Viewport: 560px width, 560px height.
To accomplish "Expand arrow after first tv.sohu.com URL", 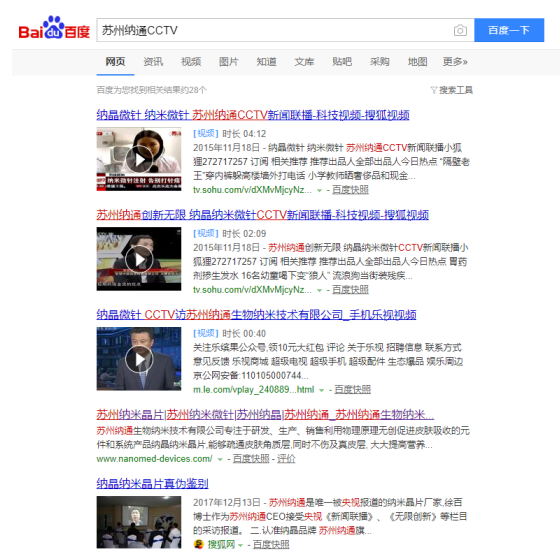I will 320,190.
